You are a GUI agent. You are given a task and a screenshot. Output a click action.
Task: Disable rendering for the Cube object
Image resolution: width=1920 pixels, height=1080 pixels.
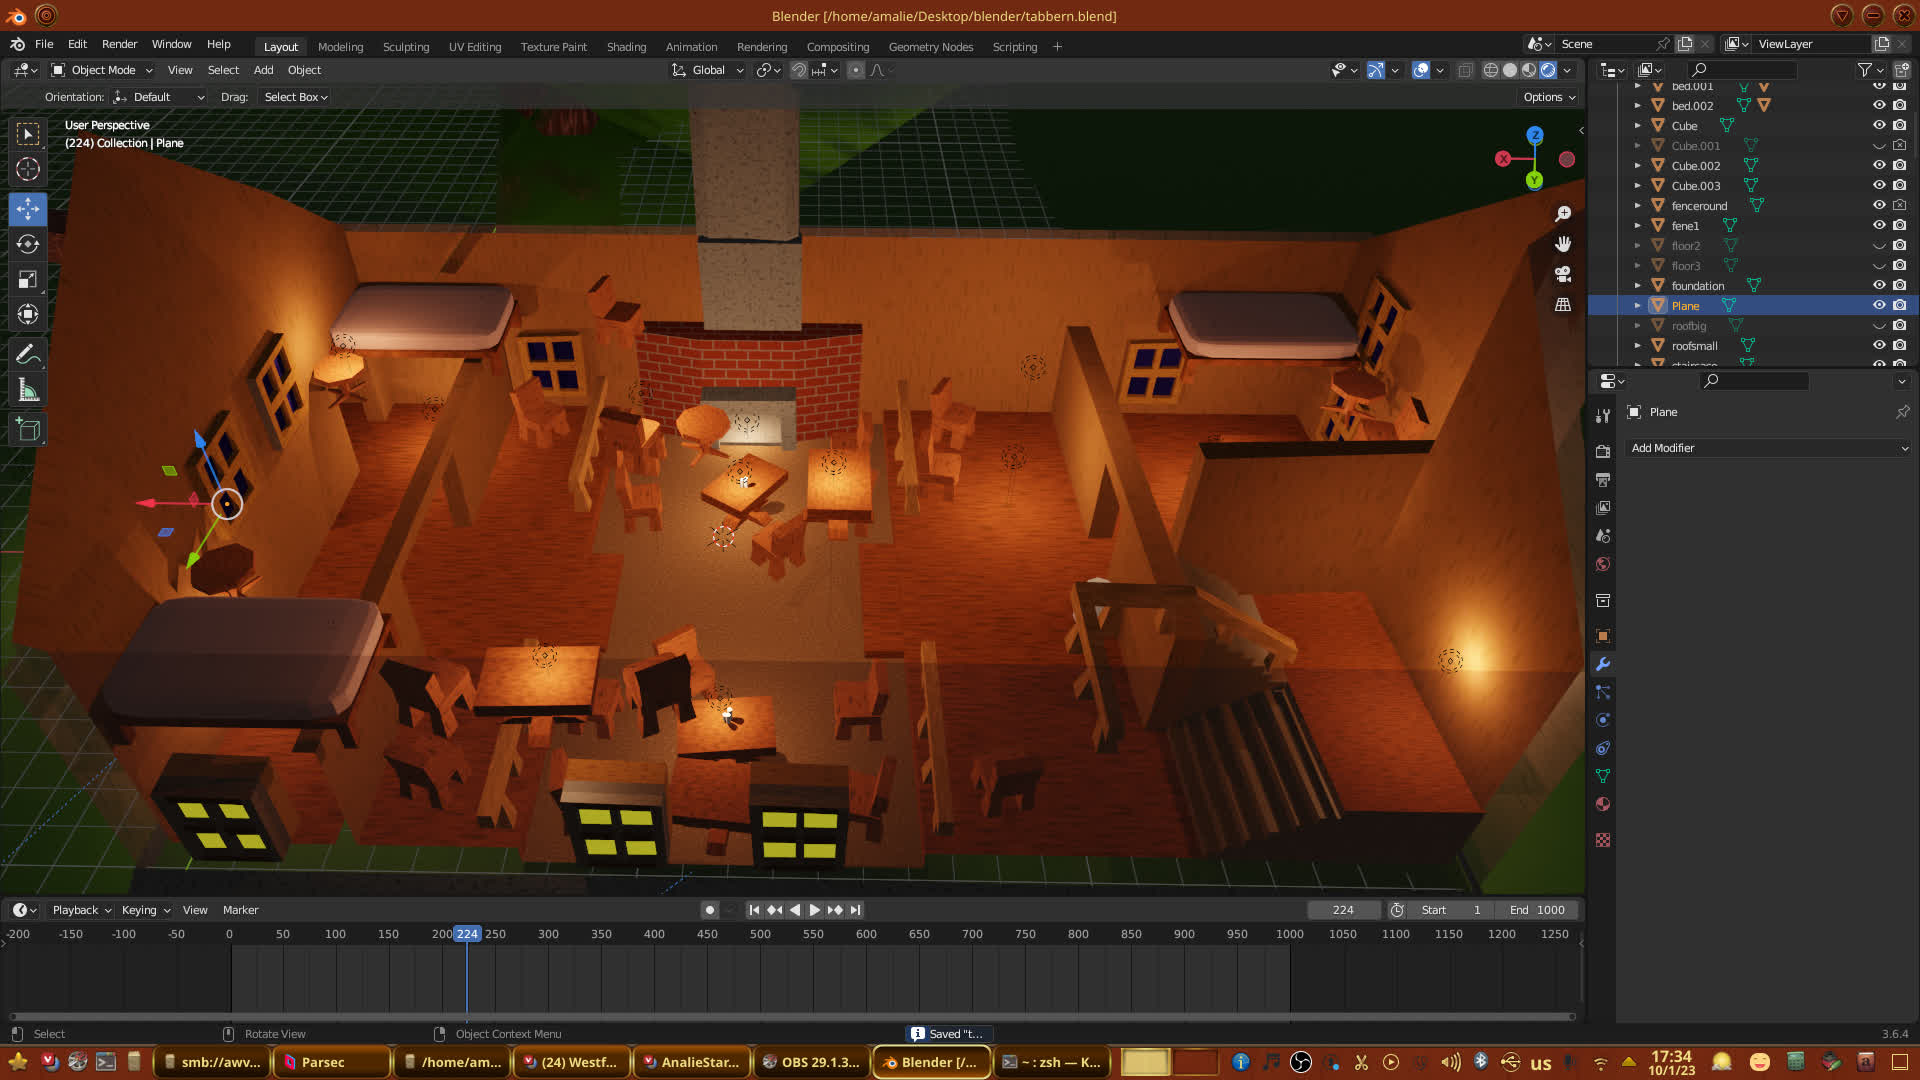pyautogui.click(x=1899, y=125)
